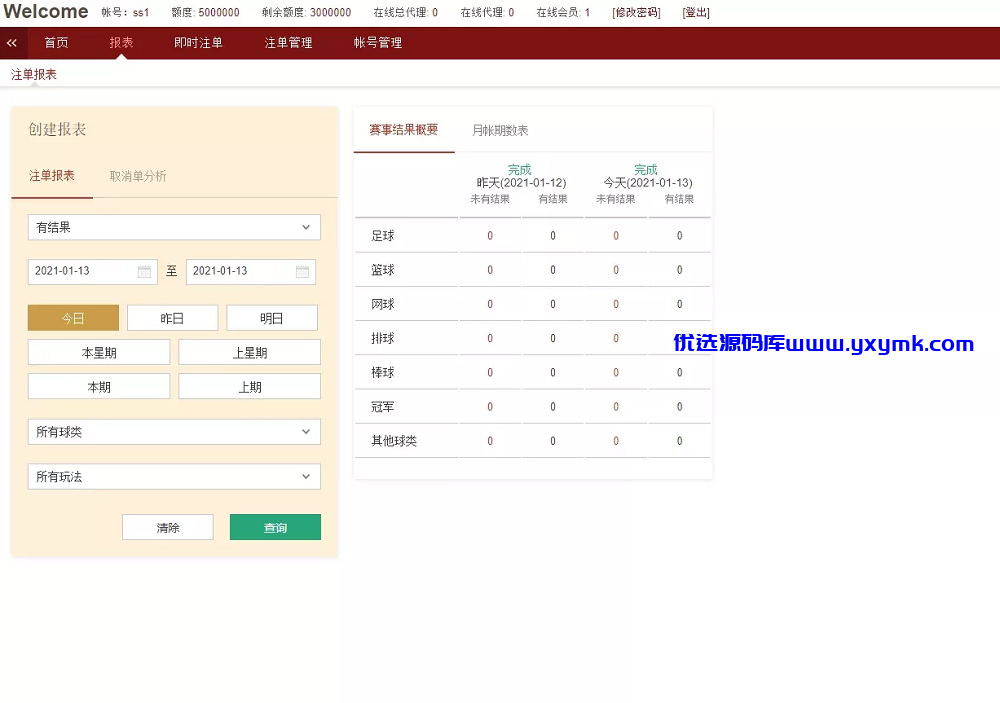The width and height of the screenshot is (1000, 703).
Task: Select the 上星期 range button
Action: [249, 352]
